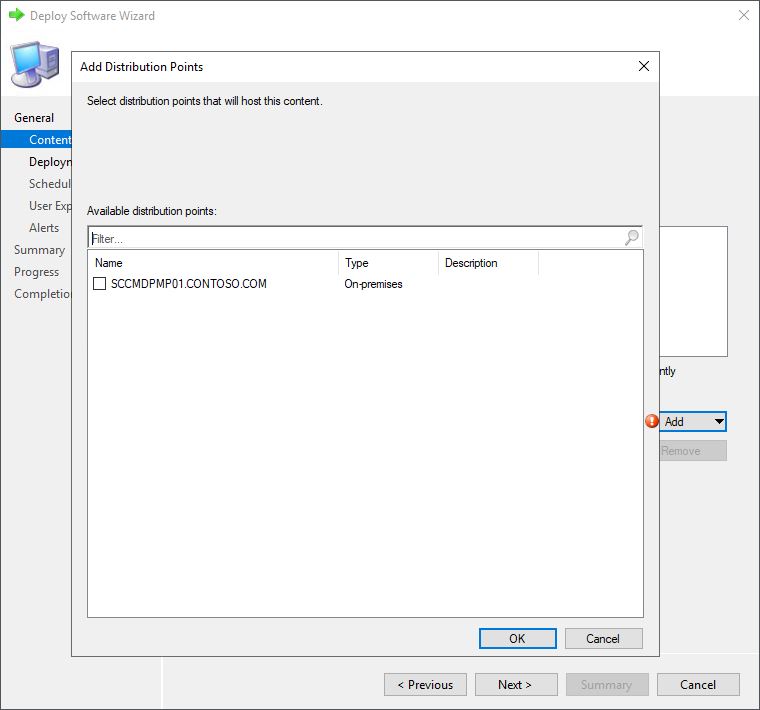Image resolution: width=760 pixels, height=710 pixels.
Task: Select the Scheduling step in sidebar
Action: [50, 184]
